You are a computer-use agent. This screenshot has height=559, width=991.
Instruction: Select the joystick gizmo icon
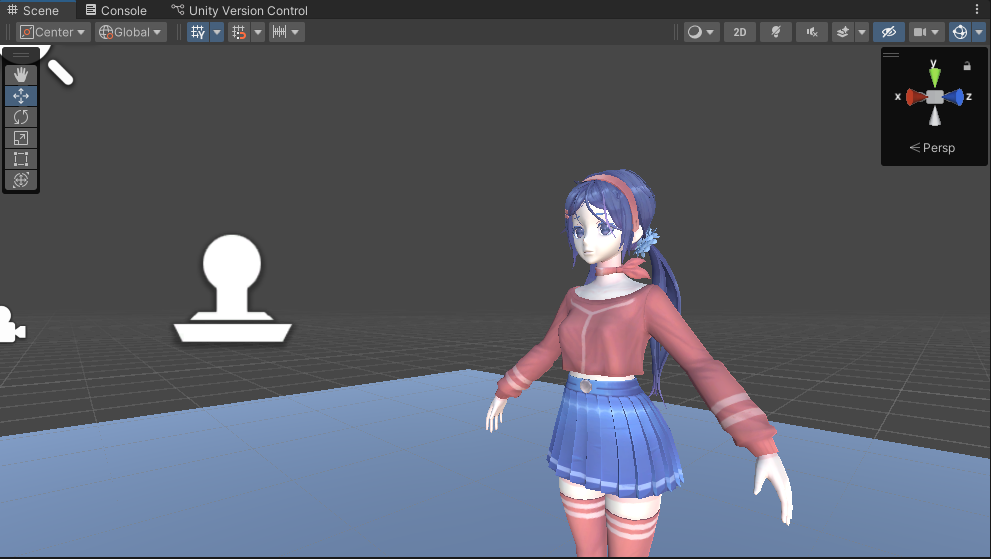point(233,288)
